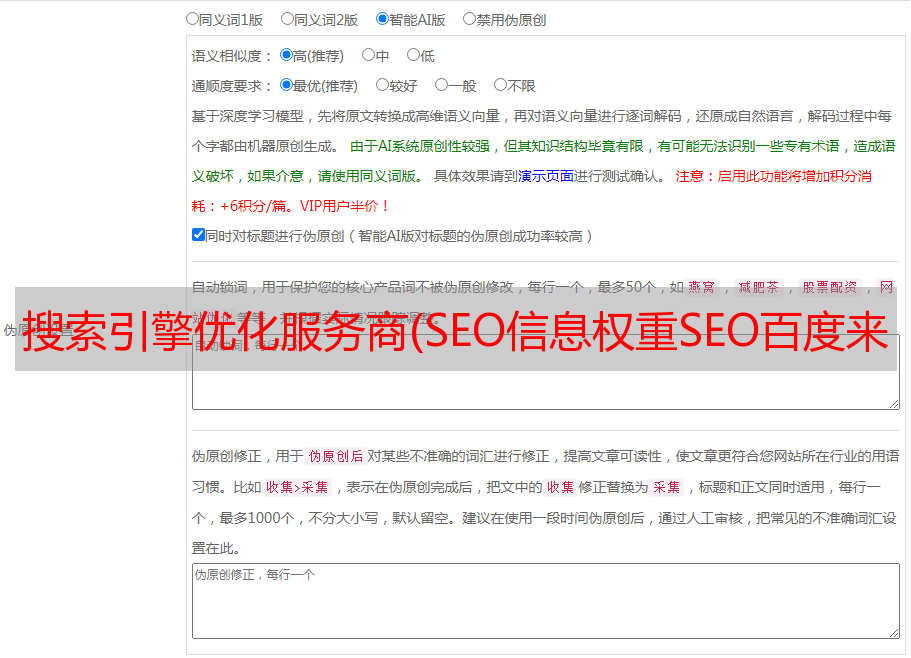This screenshot has width=911, height=658.
Task: Click the 股票配资 example tag
Action: click(x=829, y=287)
